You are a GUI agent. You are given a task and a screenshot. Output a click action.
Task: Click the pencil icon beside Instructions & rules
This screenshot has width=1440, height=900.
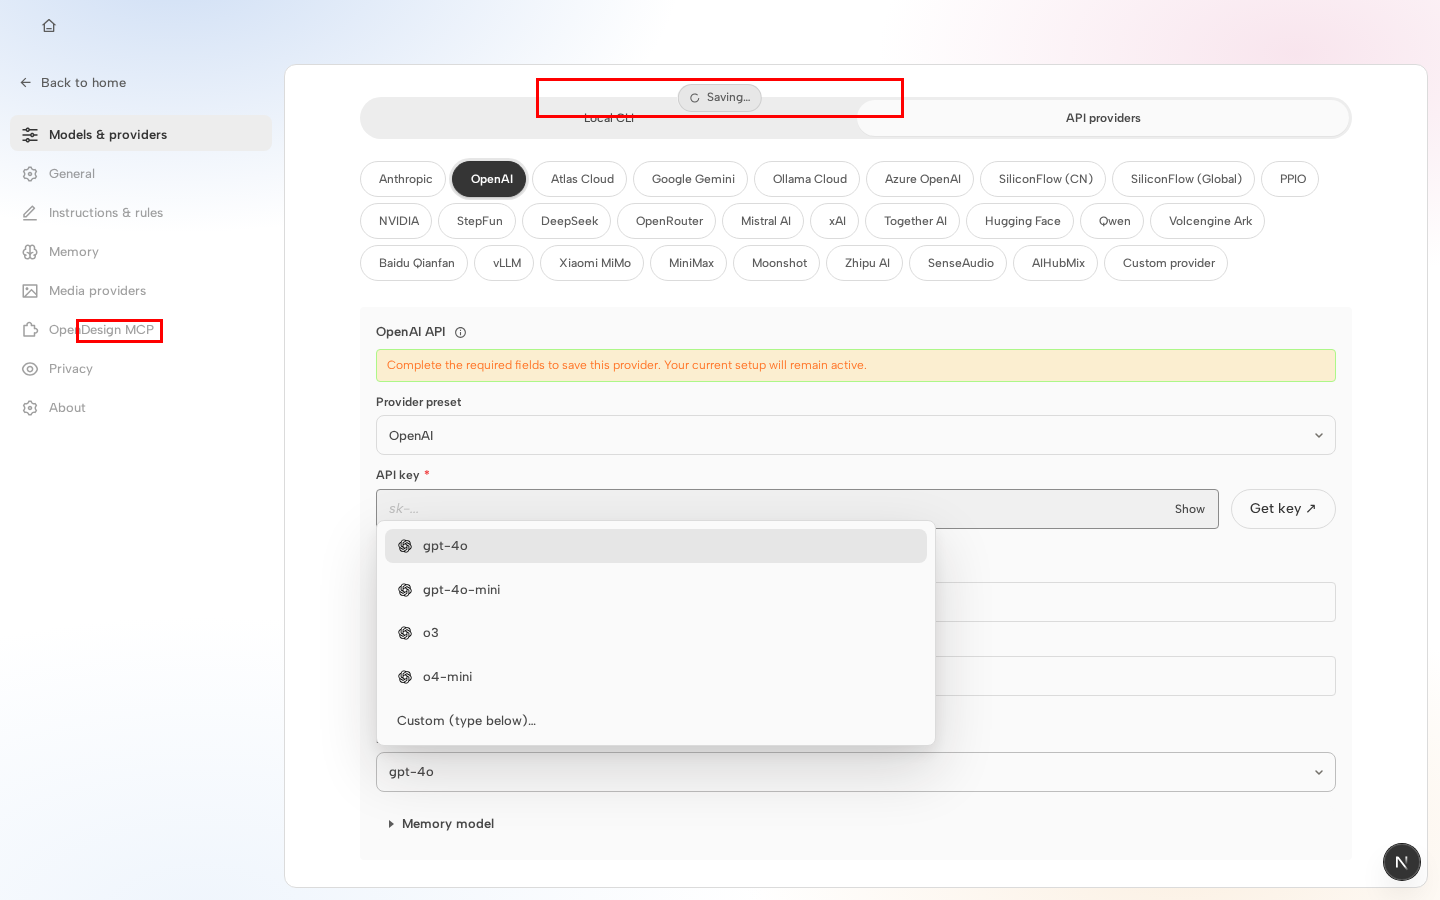click(x=30, y=213)
